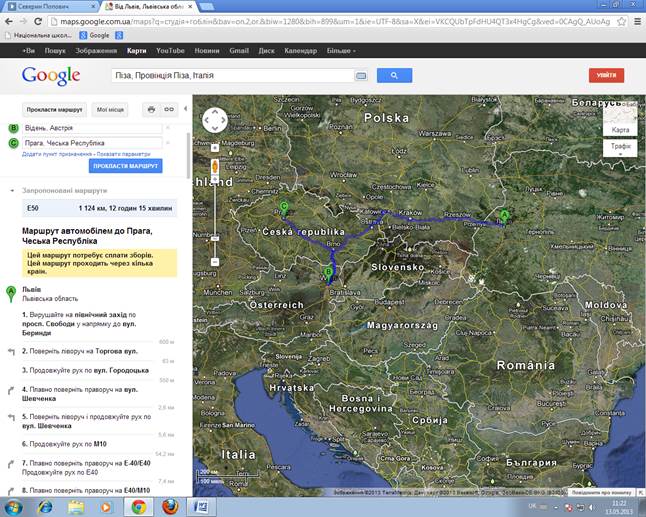The height and width of the screenshot is (517, 646).
Task: Click marker A on Lviv
Action: [504, 216]
